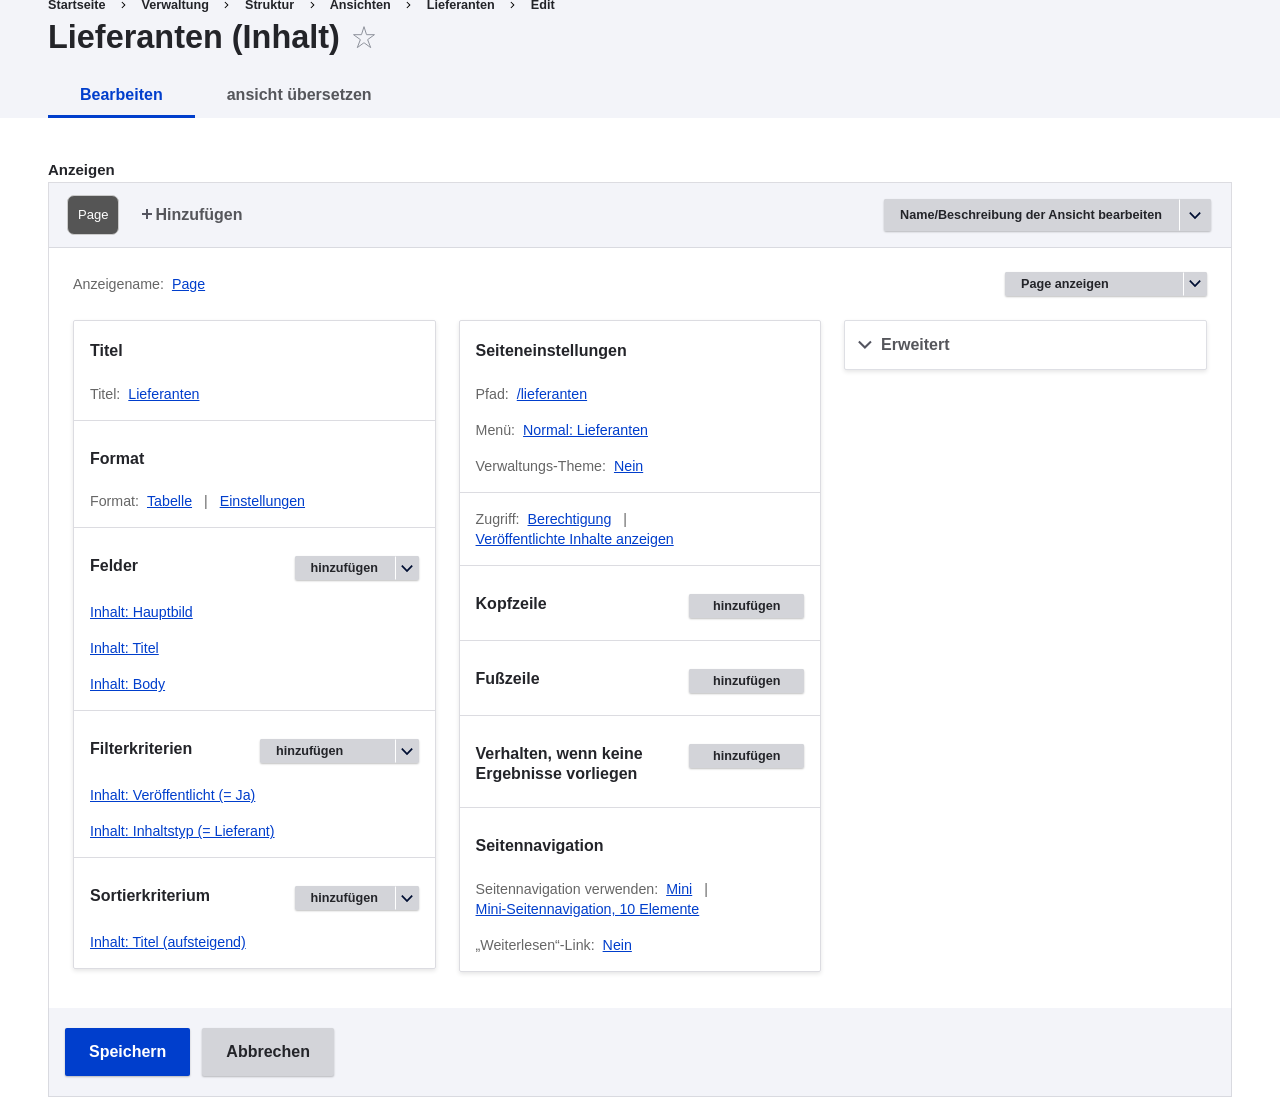
Task: Open the dropdown arrow next to Name/Beschreibung der Ansicht bearbeiten
Action: pos(1195,215)
